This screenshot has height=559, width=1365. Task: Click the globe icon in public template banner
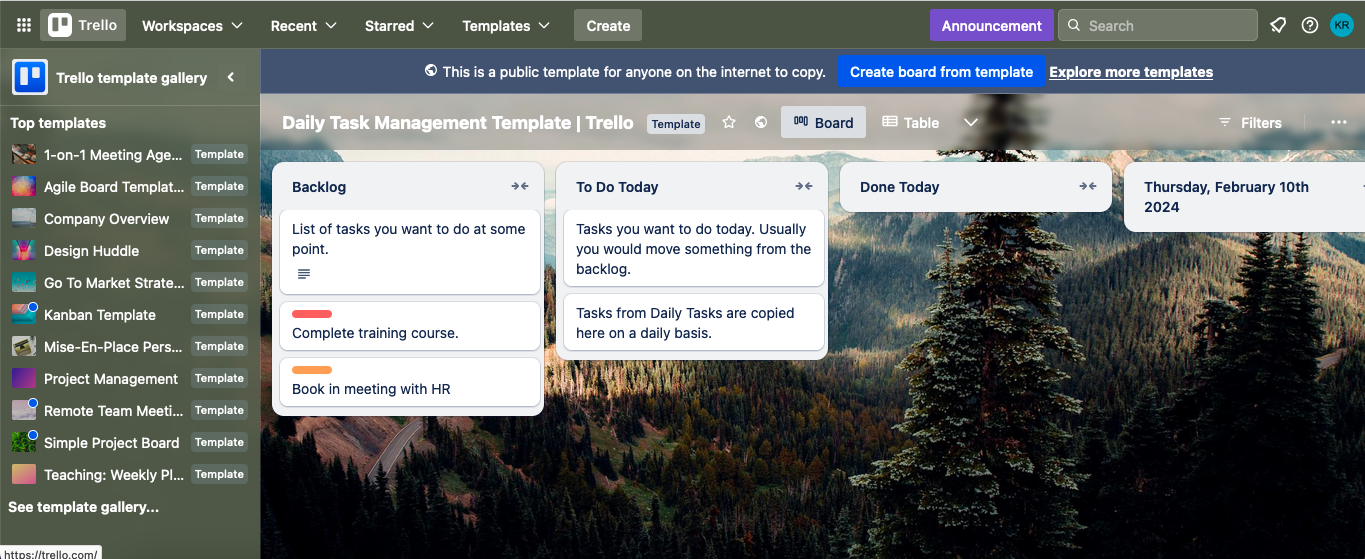(x=431, y=71)
